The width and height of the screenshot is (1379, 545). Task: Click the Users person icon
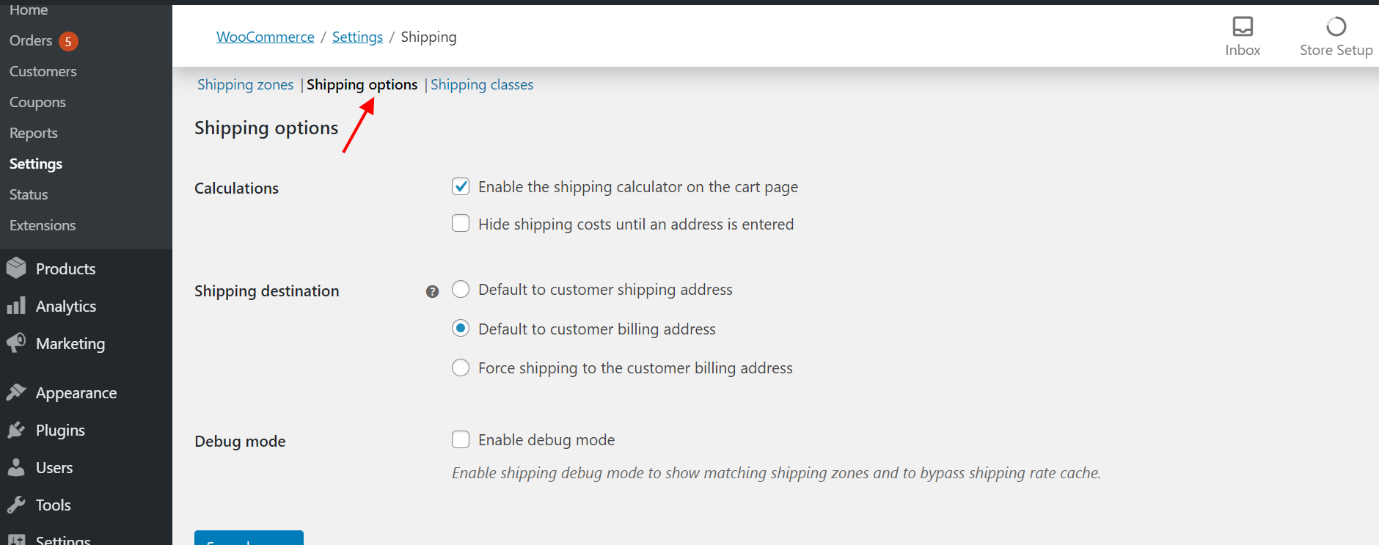pyautogui.click(x=15, y=467)
